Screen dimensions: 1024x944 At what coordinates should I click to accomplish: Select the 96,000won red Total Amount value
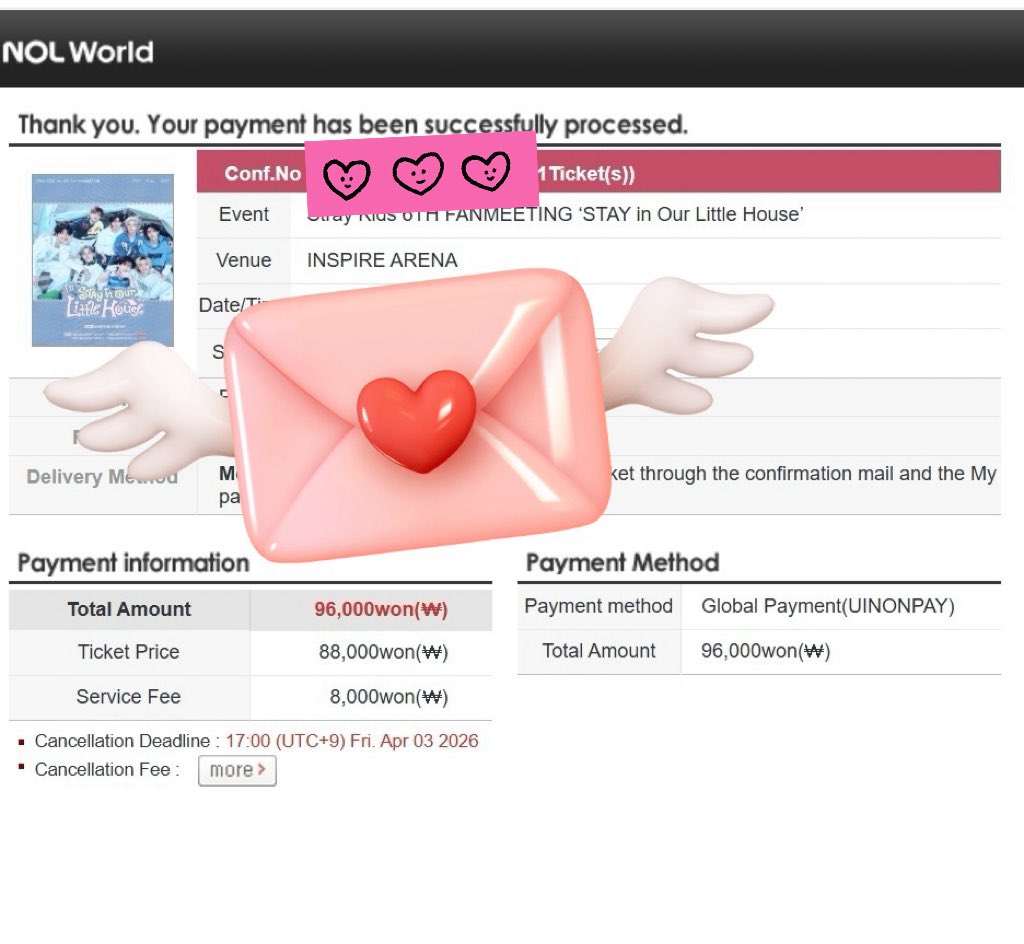coord(381,610)
